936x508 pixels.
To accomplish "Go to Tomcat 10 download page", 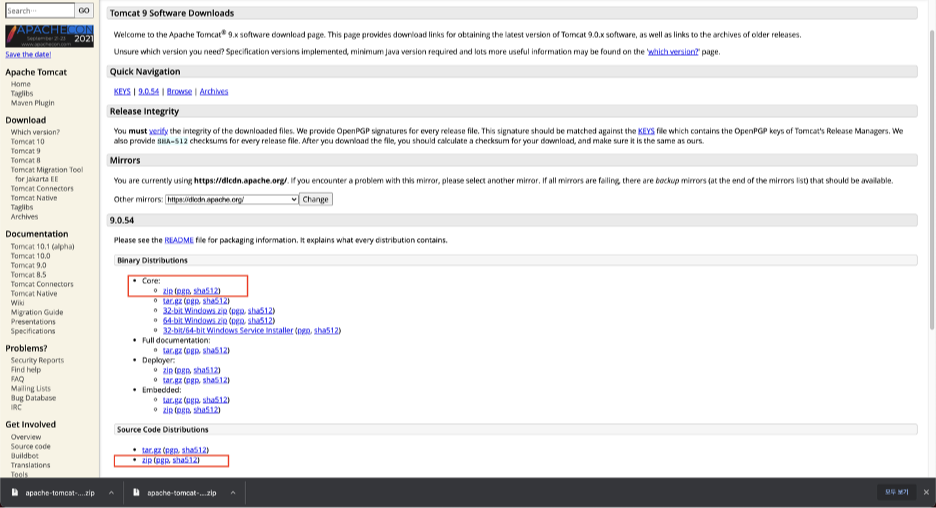I will [x=27, y=141].
